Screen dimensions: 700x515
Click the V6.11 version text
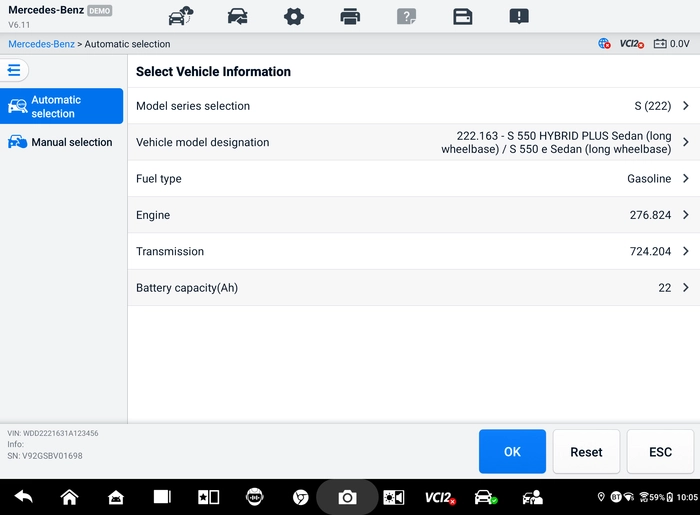tap(19, 25)
